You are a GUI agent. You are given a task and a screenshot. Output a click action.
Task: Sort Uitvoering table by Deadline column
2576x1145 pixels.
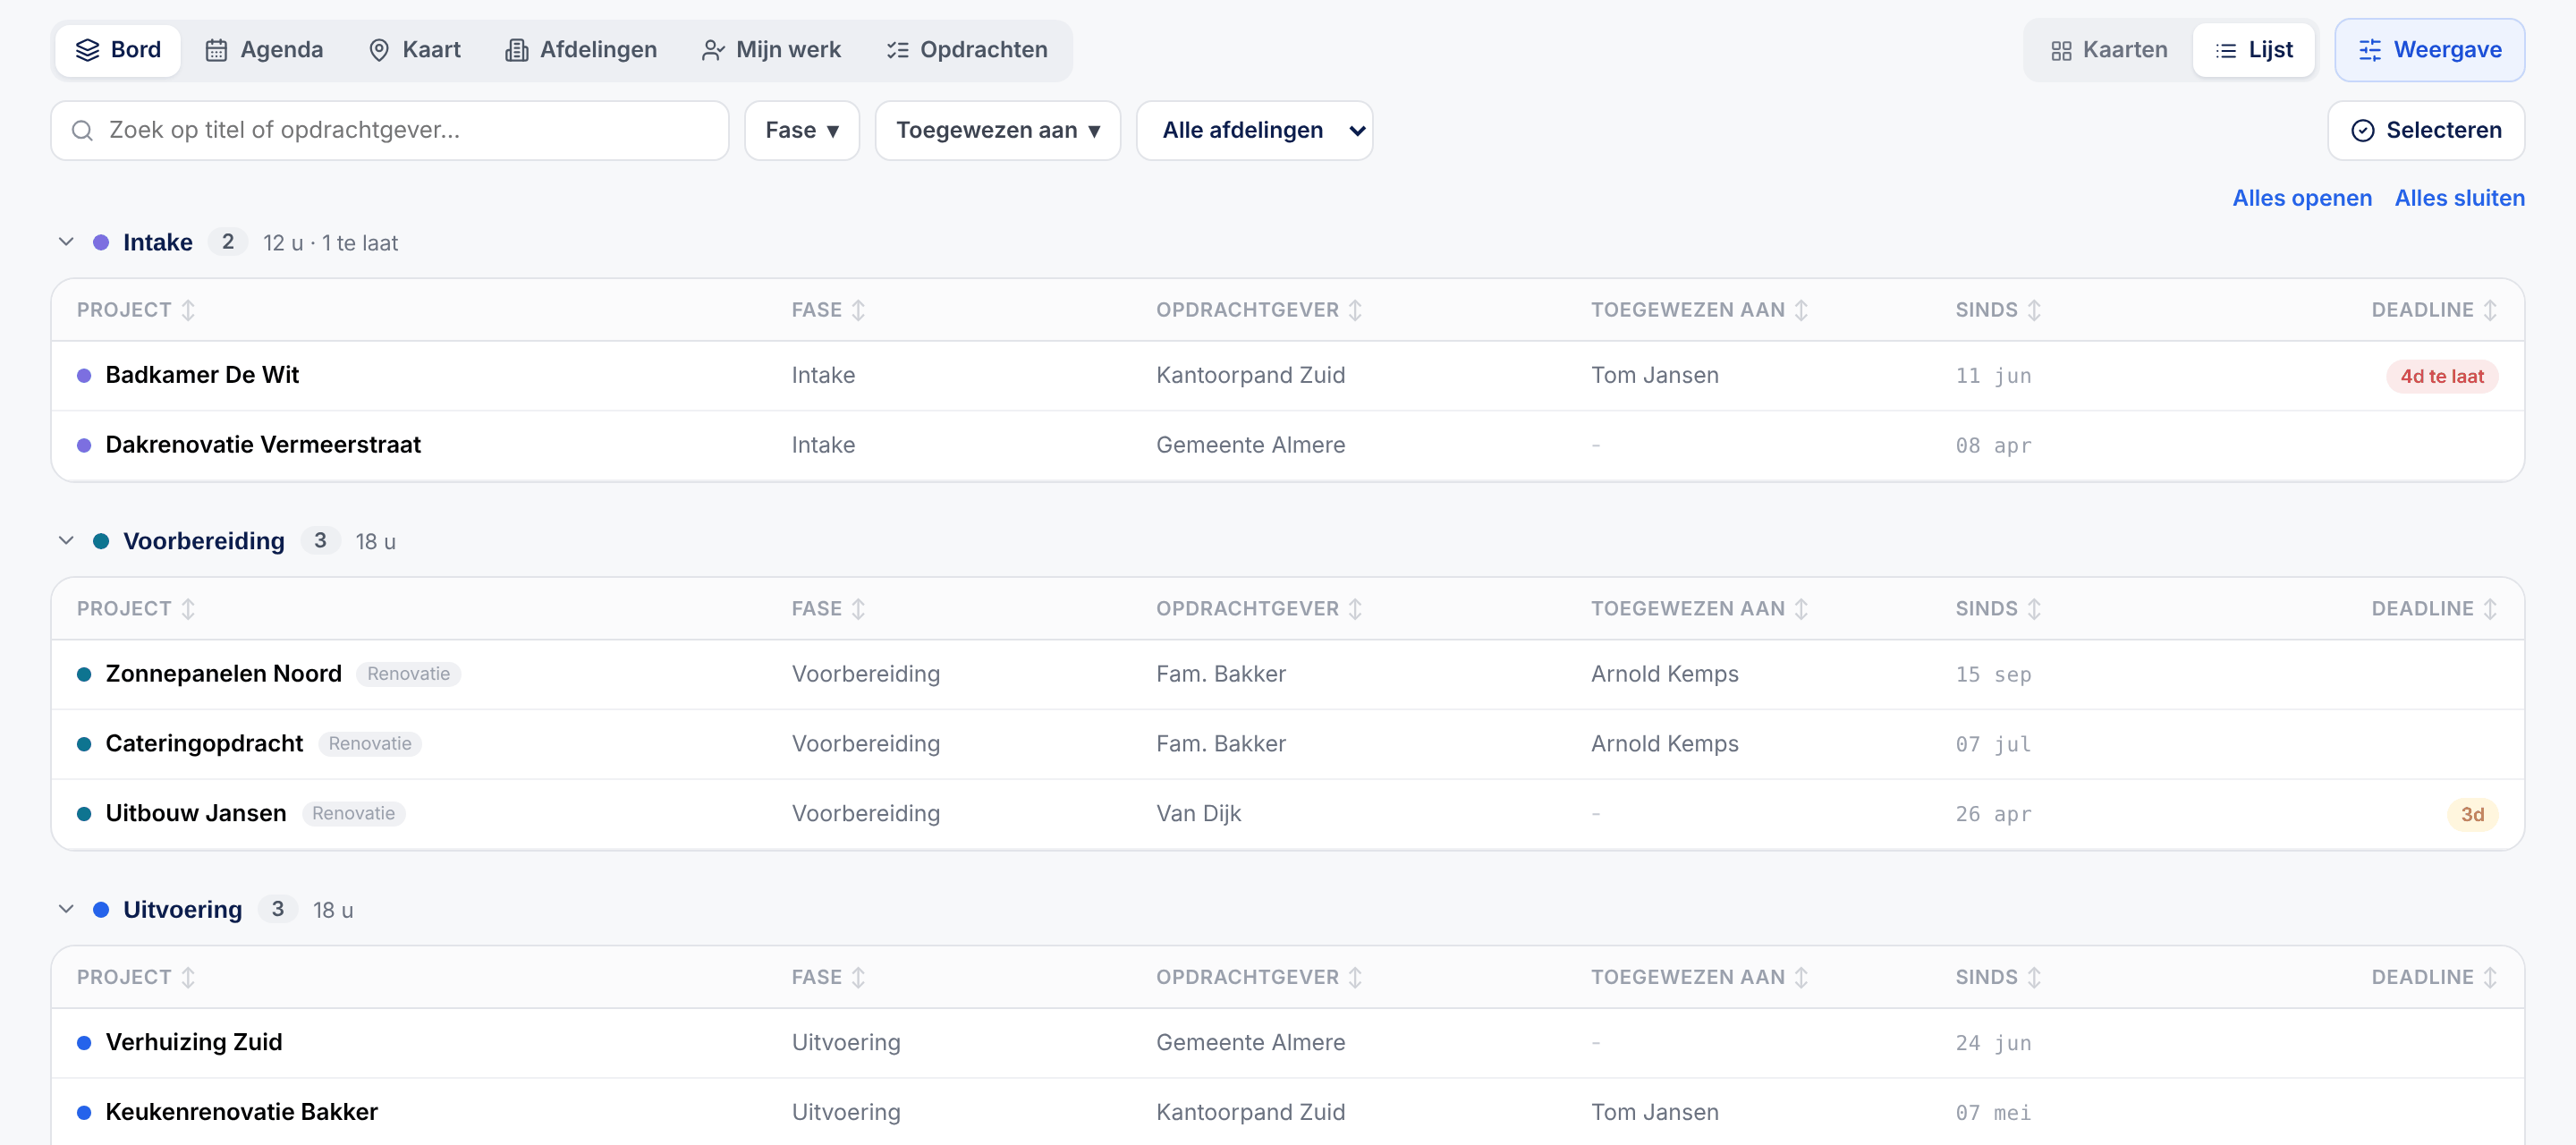[x=2434, y=978]
